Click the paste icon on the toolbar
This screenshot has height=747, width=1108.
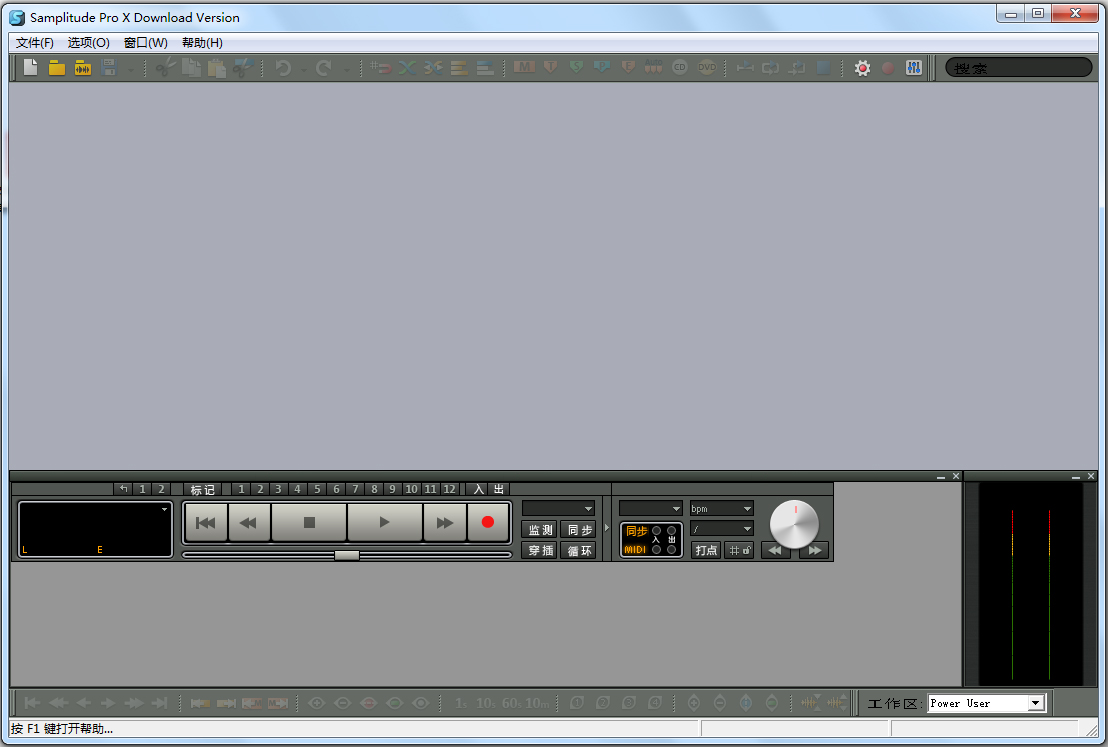point(217,67)
